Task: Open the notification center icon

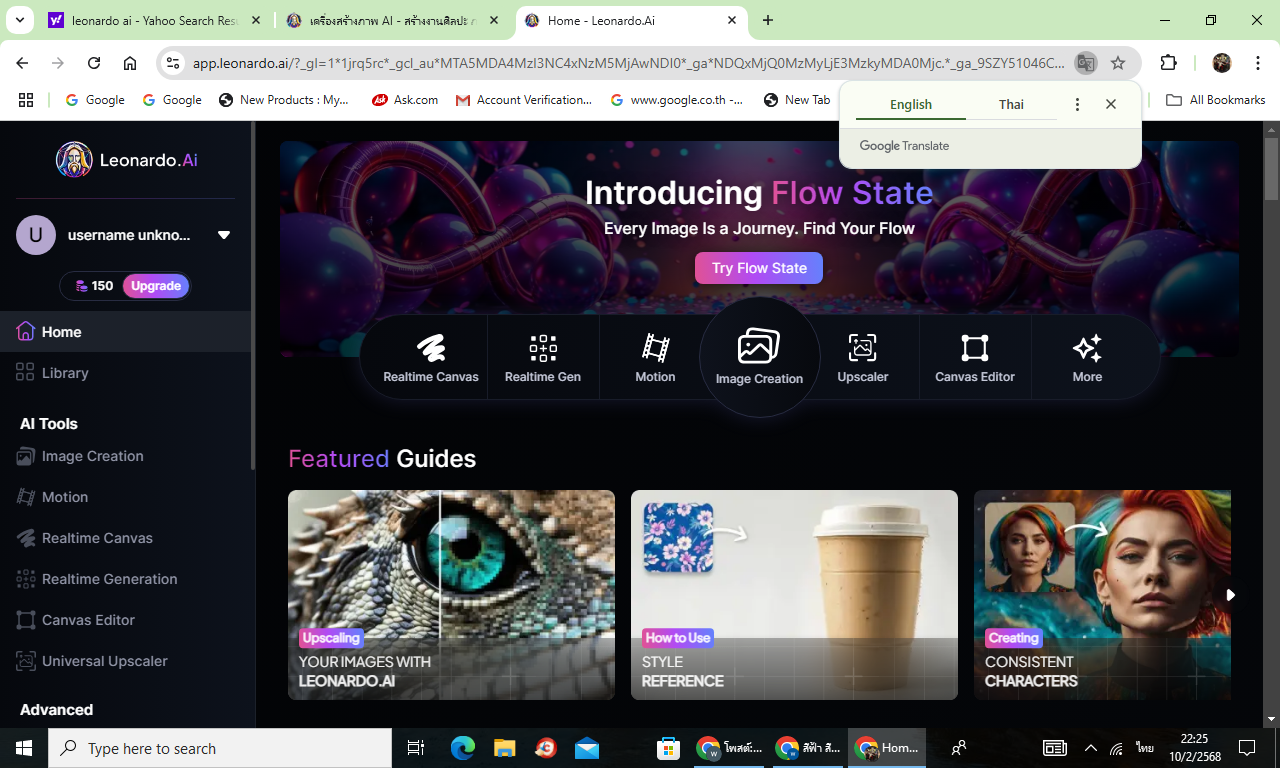Action: [1247, 748]
